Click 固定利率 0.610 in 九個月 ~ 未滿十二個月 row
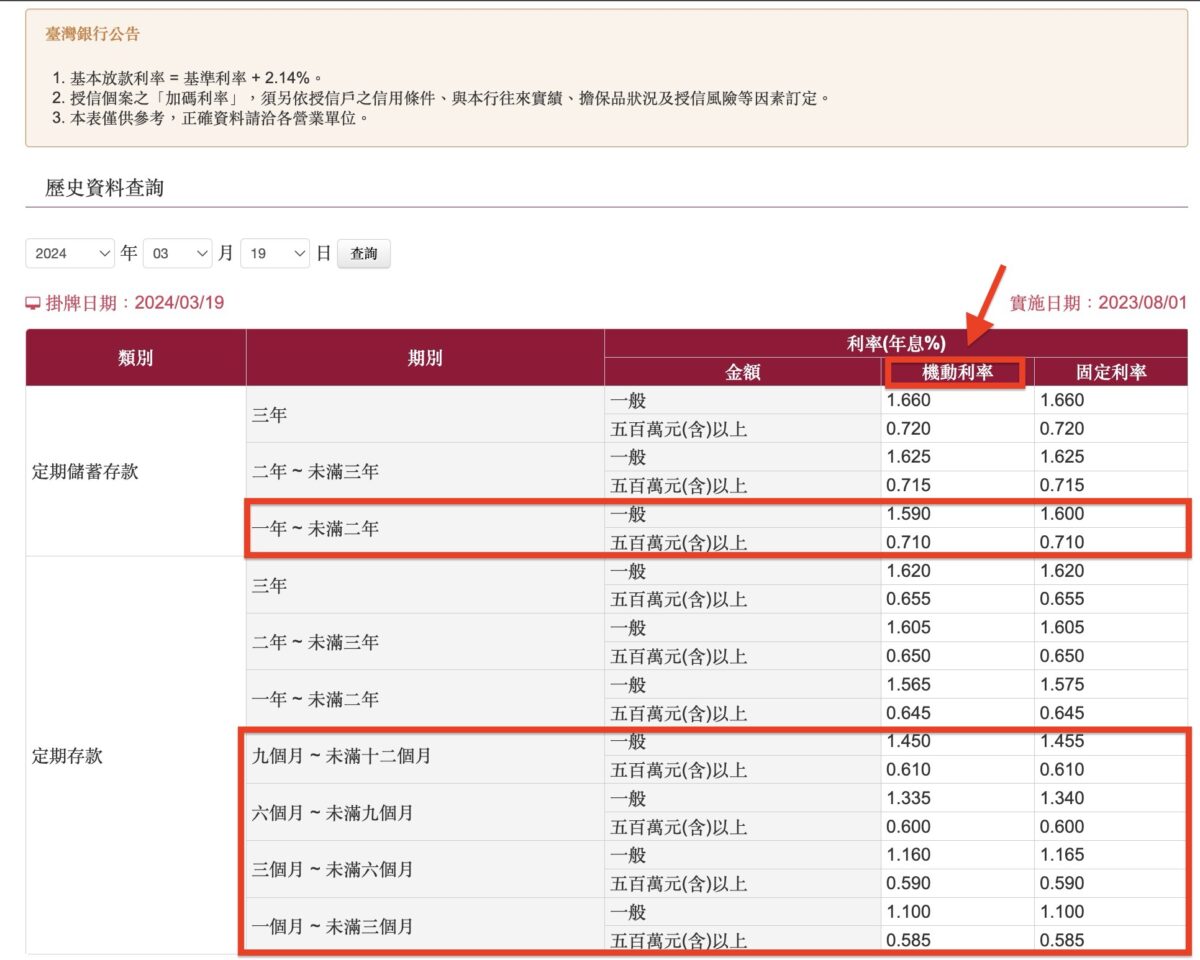 pos(1062,770)
